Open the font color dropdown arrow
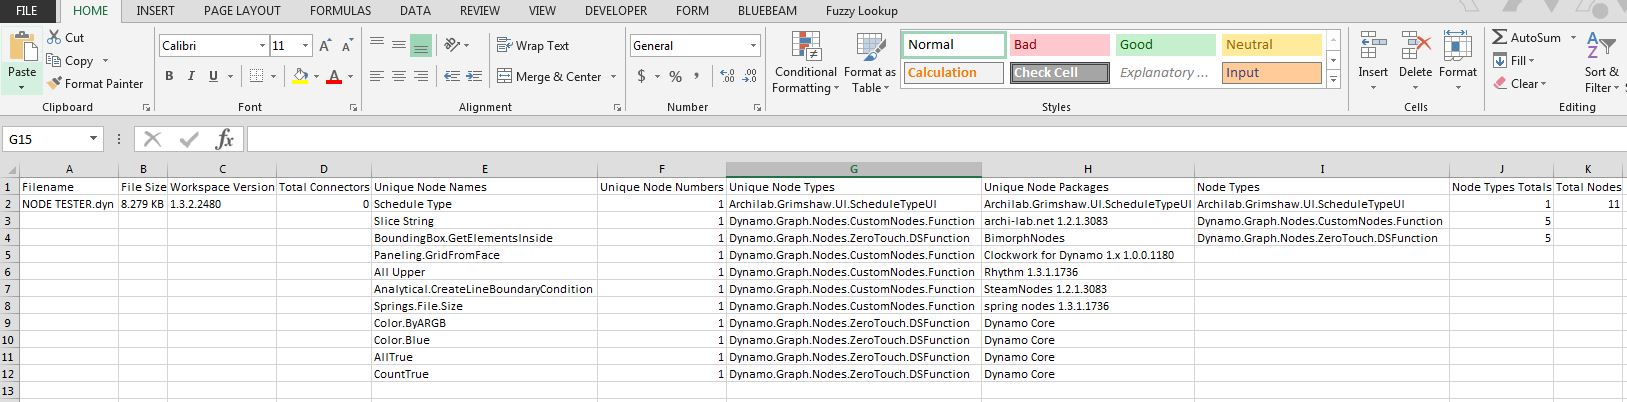 350,76
